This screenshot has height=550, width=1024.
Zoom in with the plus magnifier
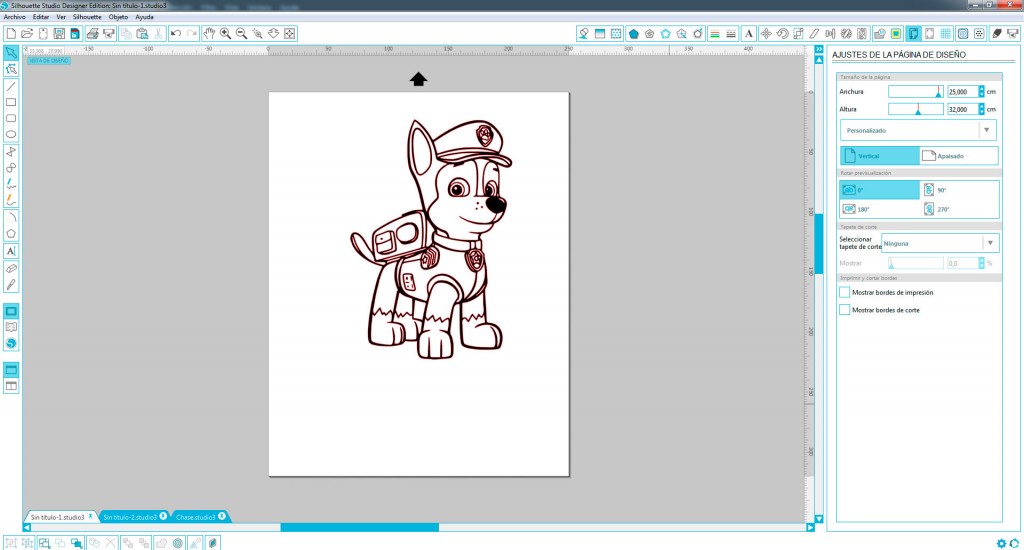click(225, 33)
